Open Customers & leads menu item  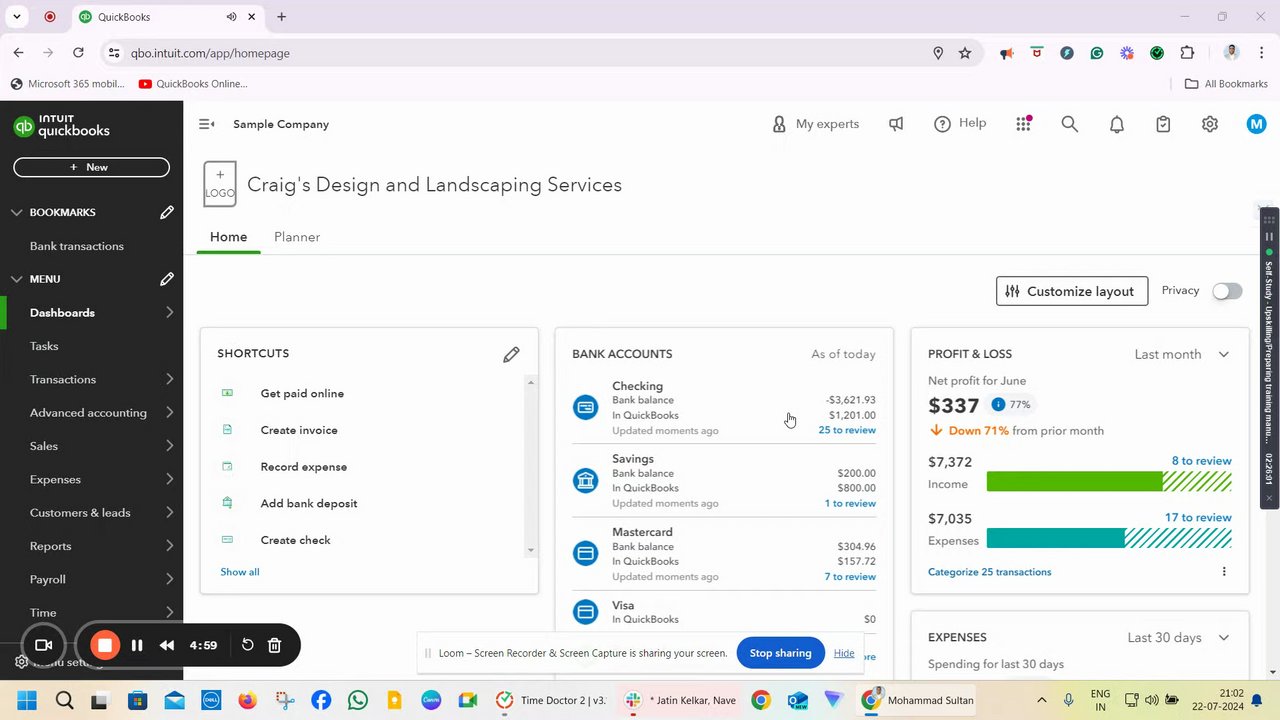pyautogui.click(x=80, y=513)
